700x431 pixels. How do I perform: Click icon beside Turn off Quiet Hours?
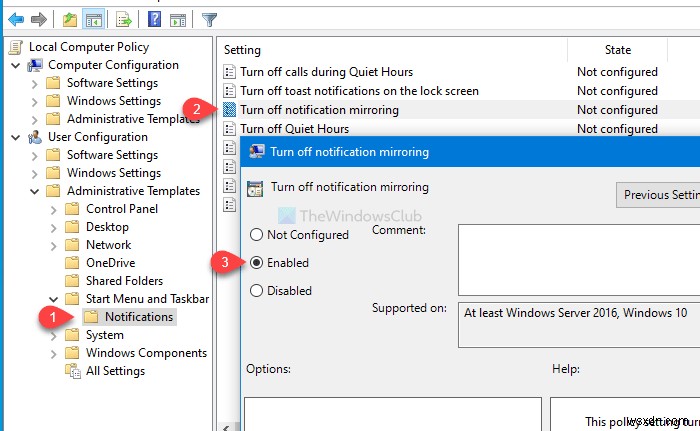(x=229, y=129)
